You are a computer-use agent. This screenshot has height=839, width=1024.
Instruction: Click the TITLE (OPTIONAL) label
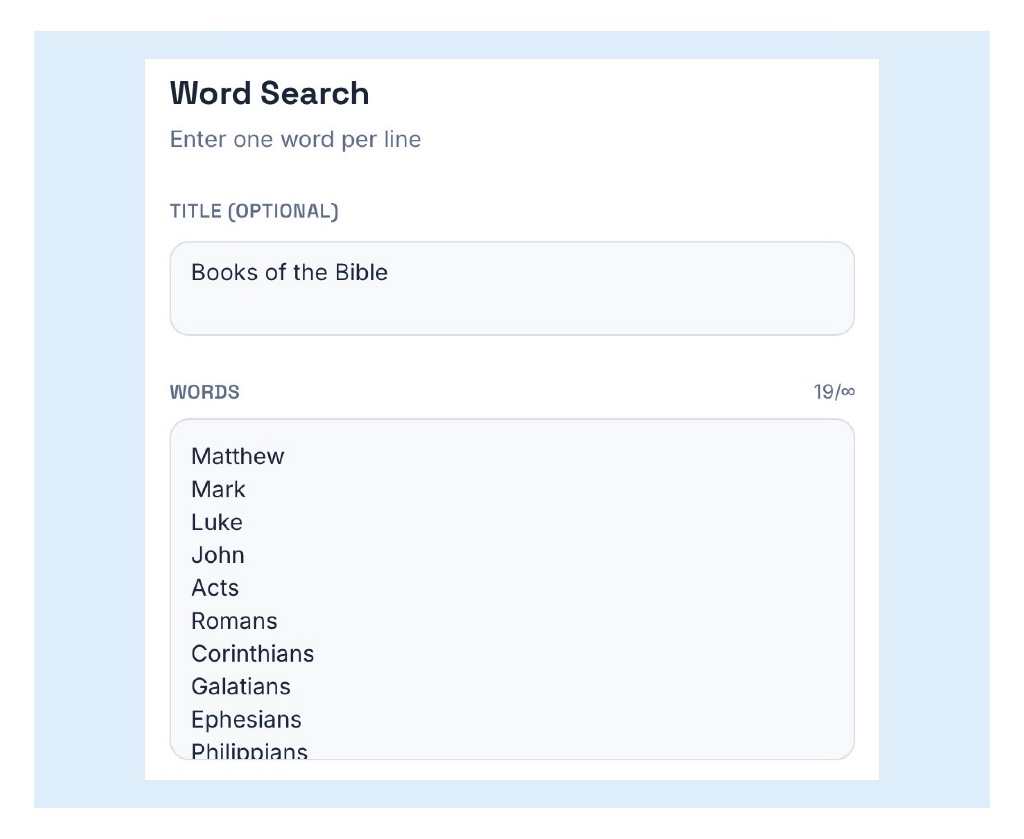tap(254, 211)
